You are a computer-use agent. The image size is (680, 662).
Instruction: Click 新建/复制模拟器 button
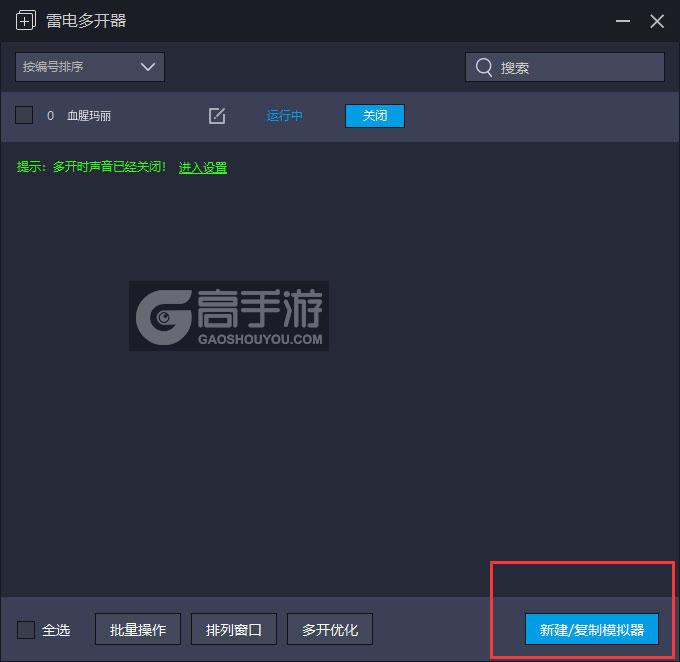point(592,629)
